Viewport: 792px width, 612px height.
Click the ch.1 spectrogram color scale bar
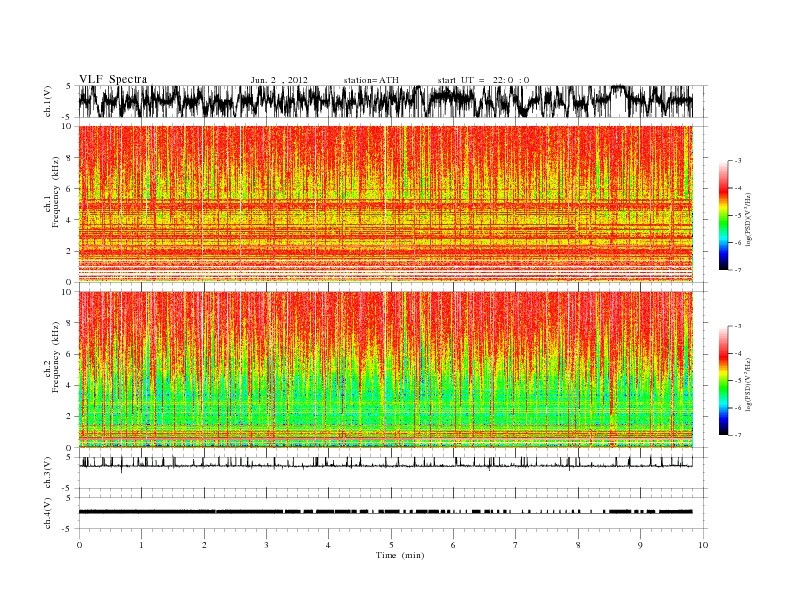tap(723, 215)
